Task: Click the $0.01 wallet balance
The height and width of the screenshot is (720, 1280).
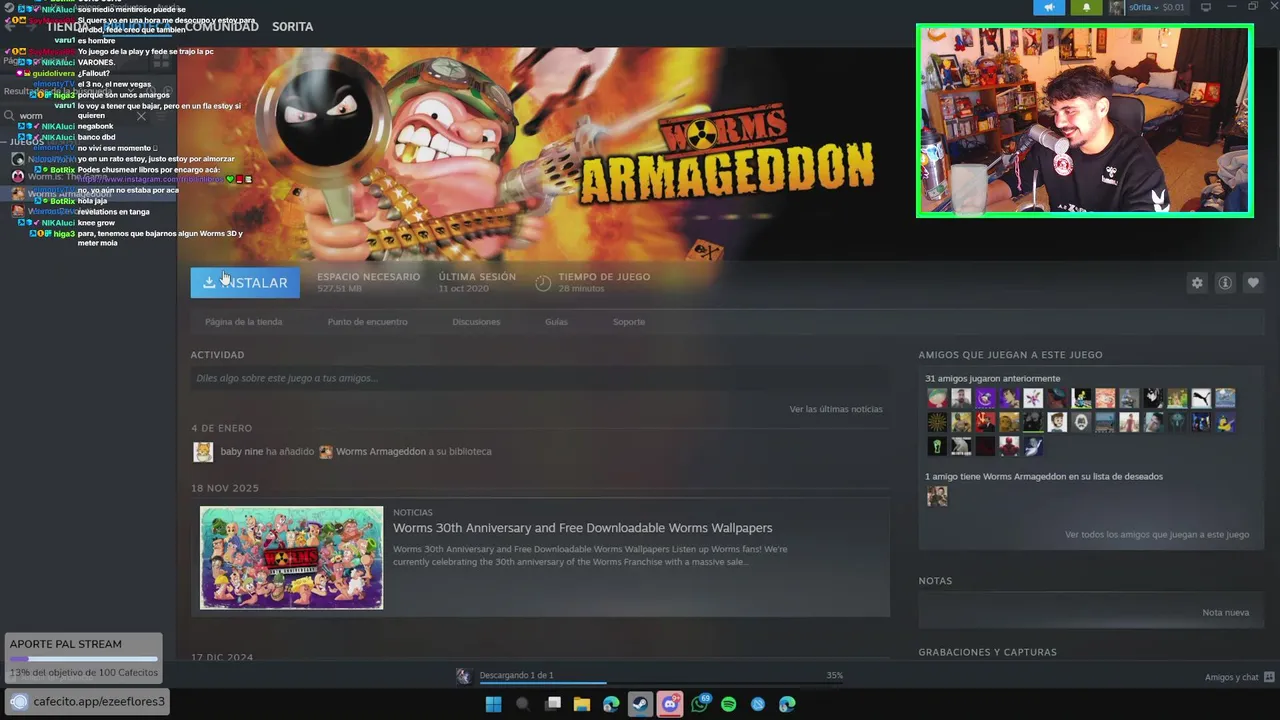Action: pos(1173,7)
